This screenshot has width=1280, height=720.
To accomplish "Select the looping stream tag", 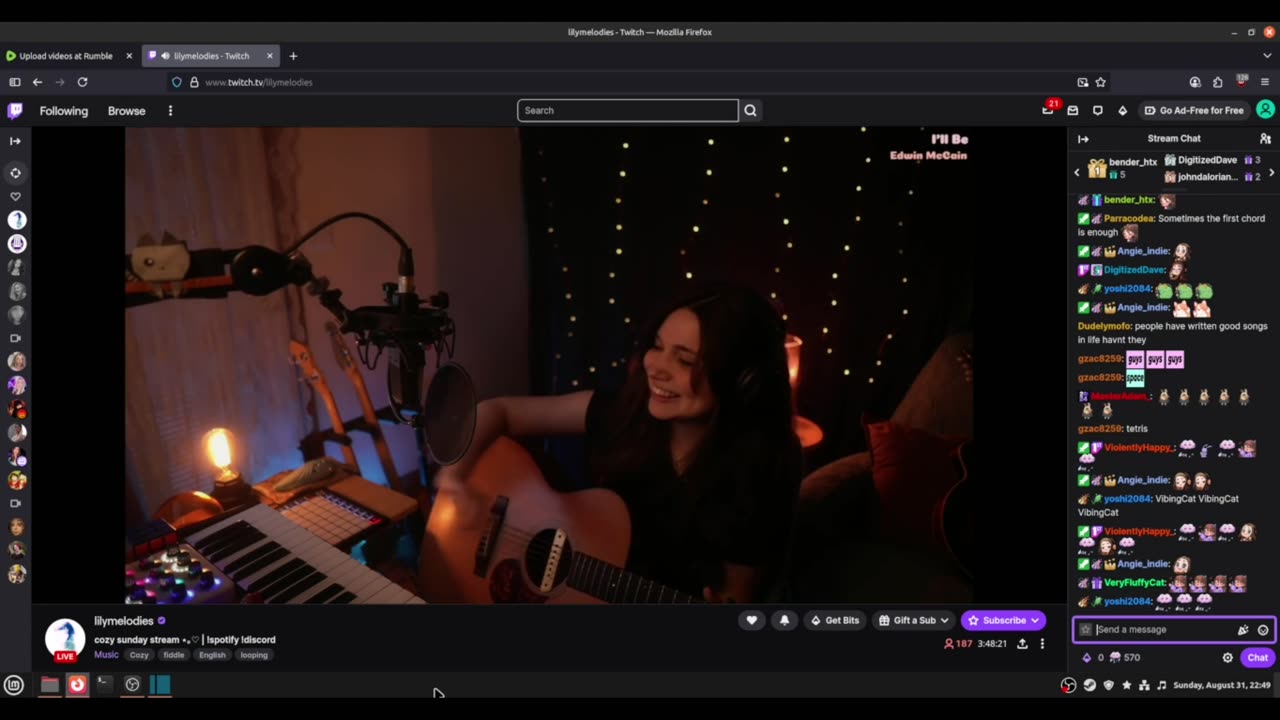I will (x=254, y=655).
